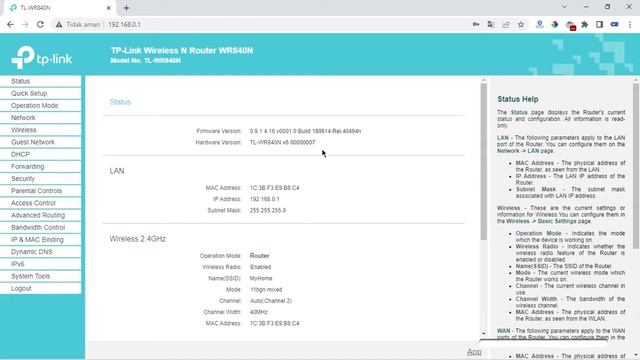The height and width of the screenshot is (360, 640).
Task: Click the Wireless Radio Enabled value
Action: tap(260, 267)
